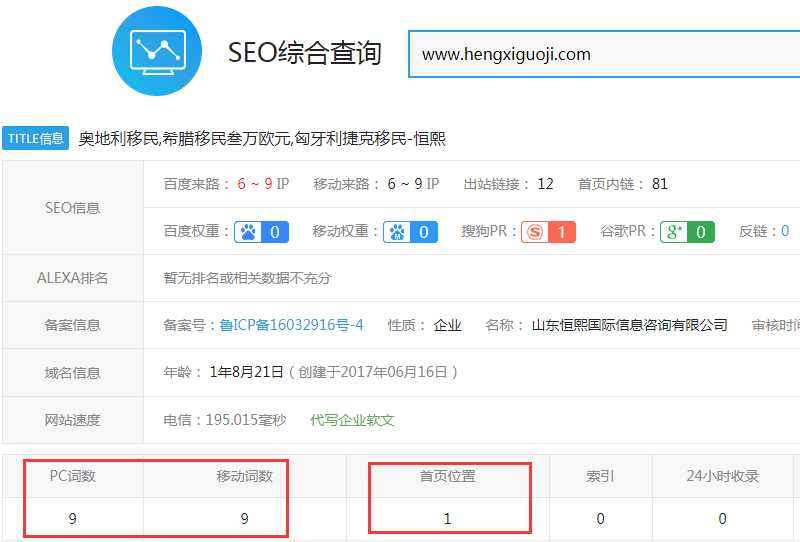Click the domain search input field

pyautogui.click(x=600, y=54)
